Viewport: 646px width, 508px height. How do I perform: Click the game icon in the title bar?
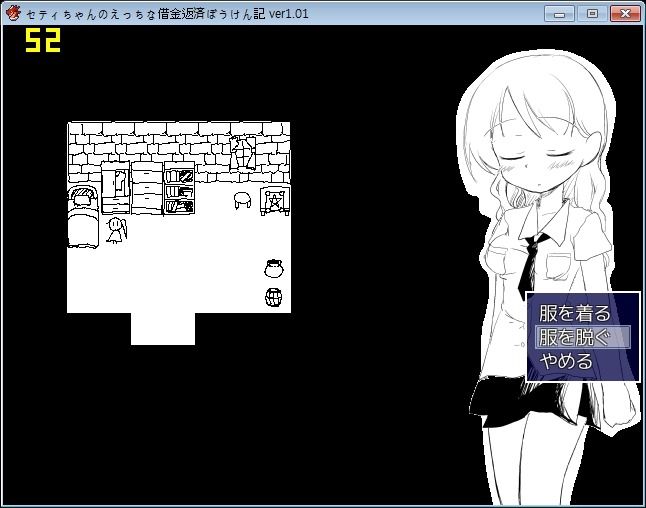(13, 13)
